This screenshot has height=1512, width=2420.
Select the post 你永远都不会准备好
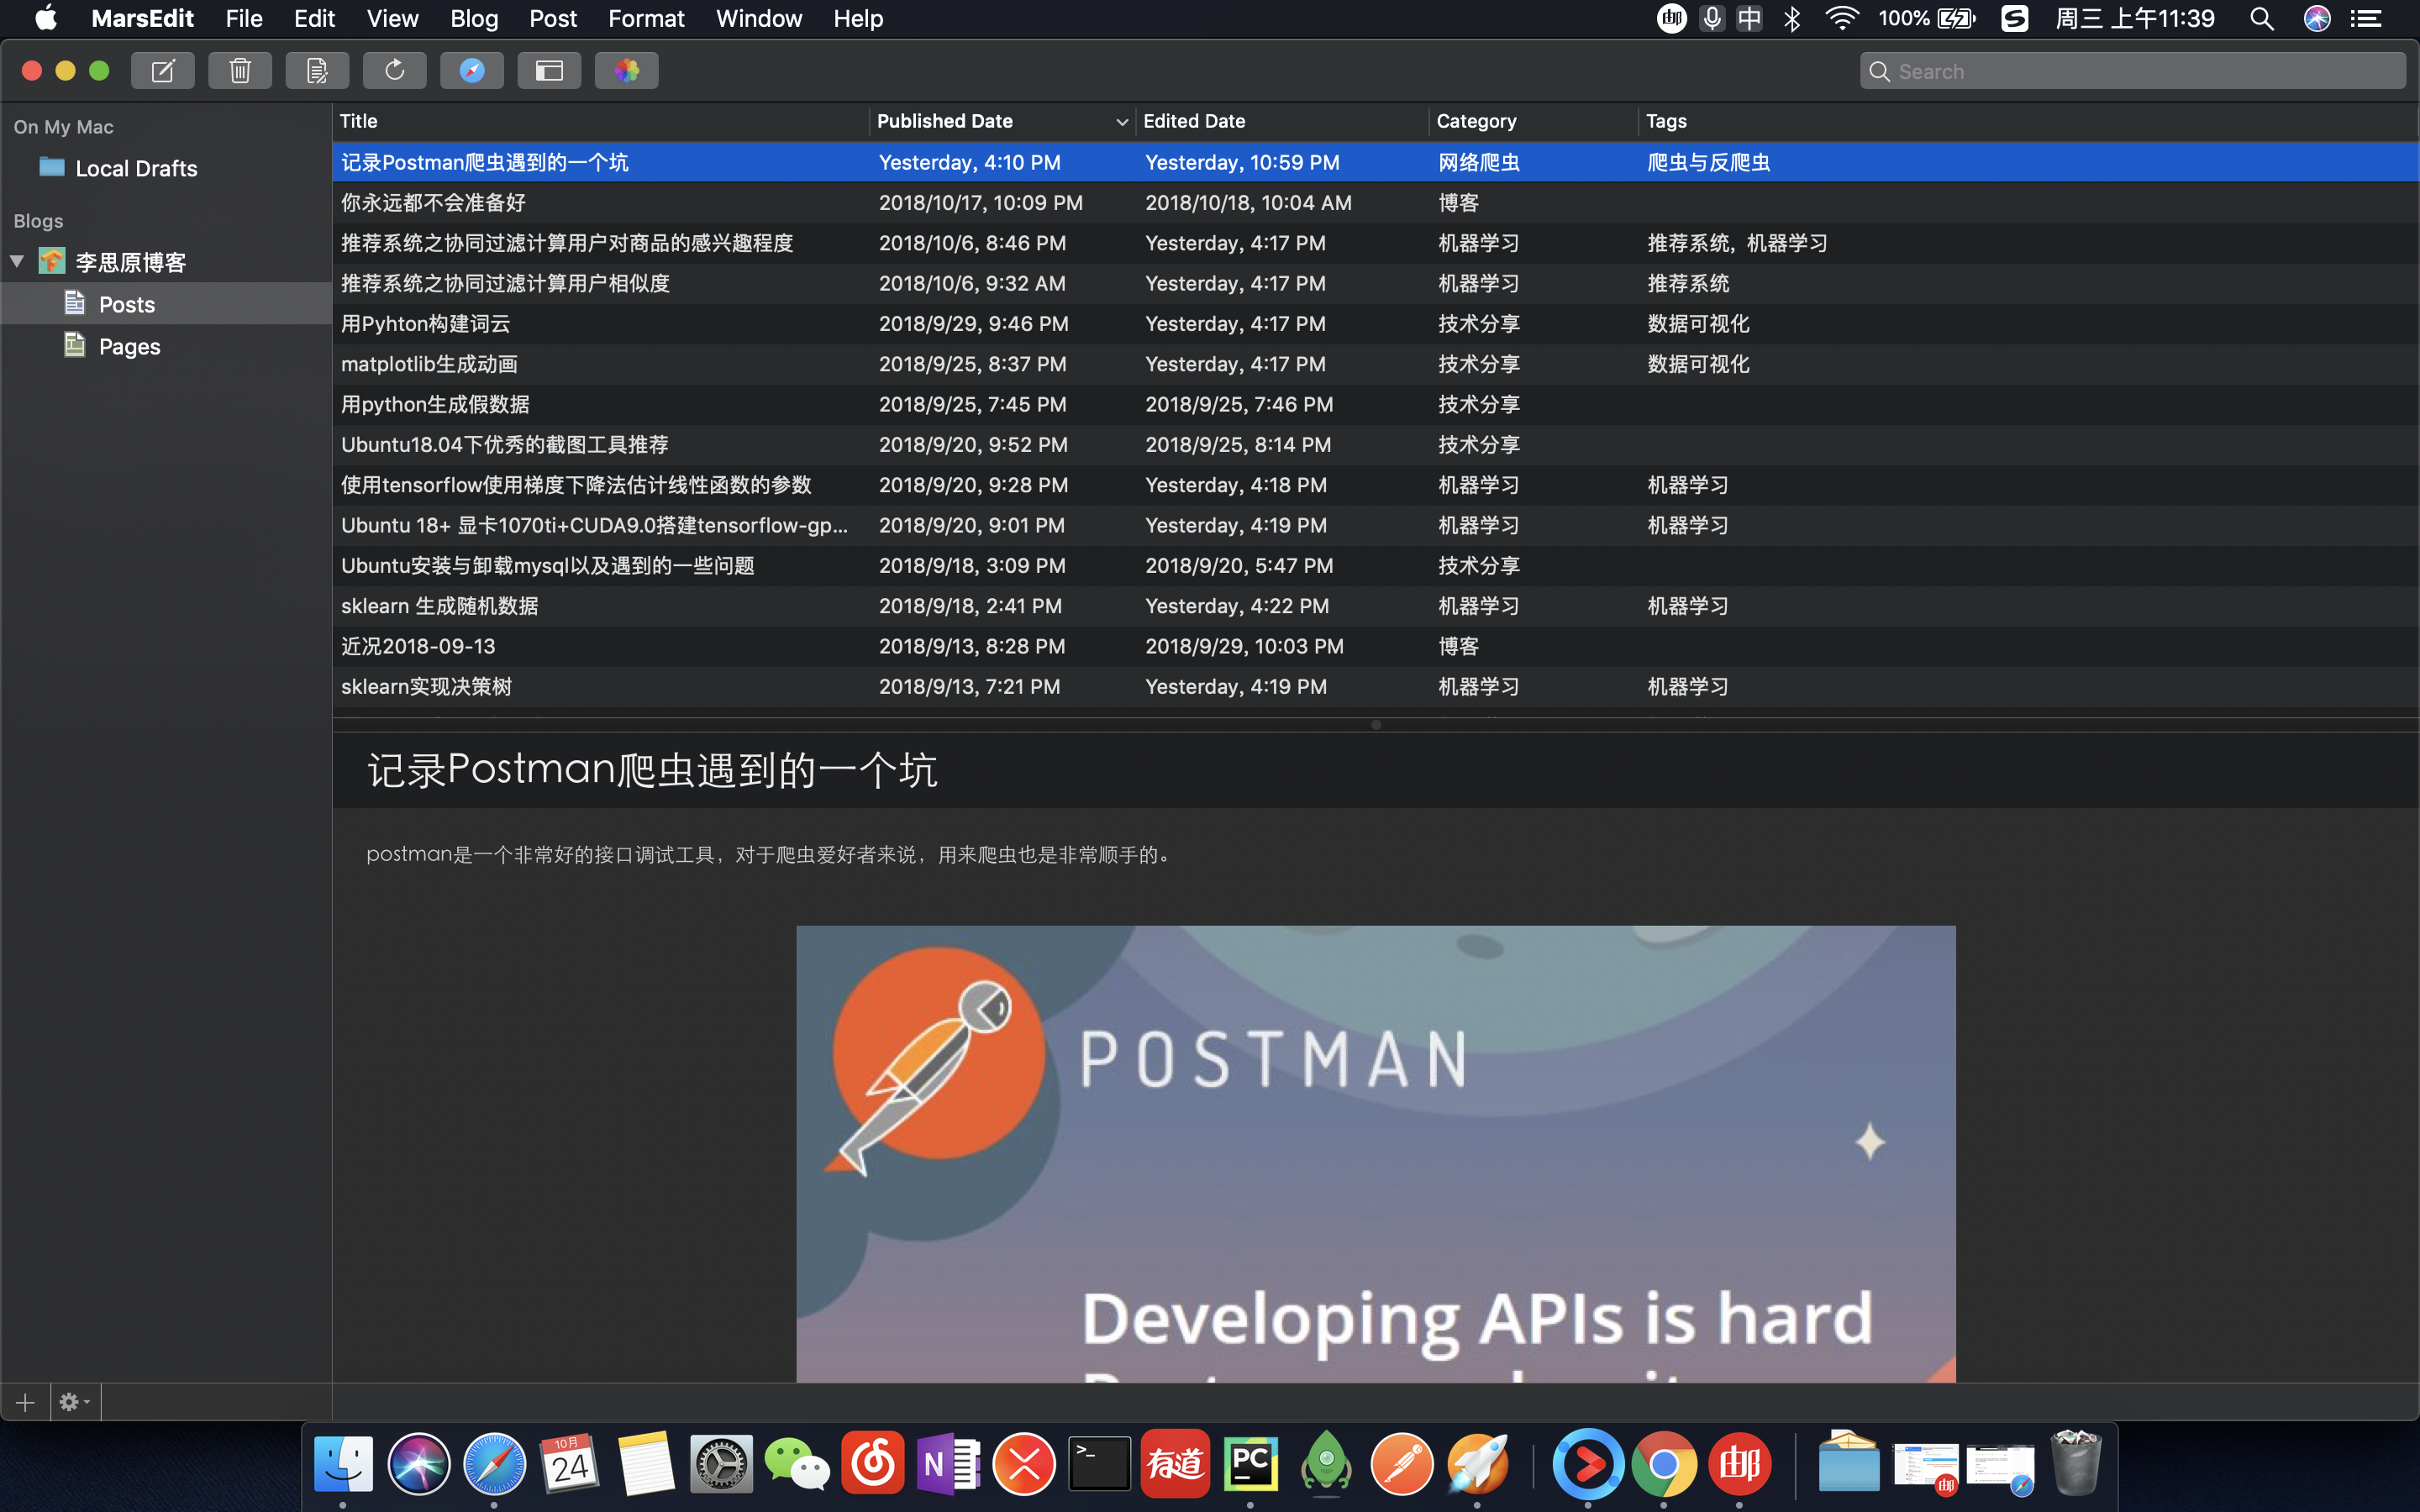tap(1375, 202)
